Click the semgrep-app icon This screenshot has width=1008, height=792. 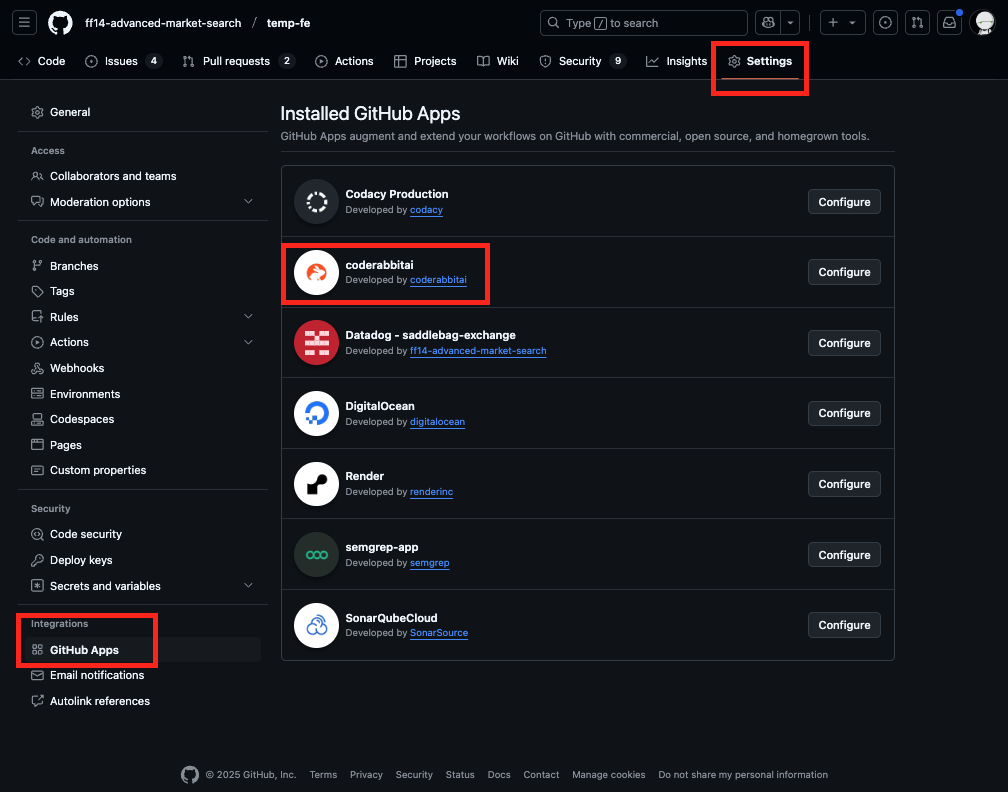coord(316,554)
